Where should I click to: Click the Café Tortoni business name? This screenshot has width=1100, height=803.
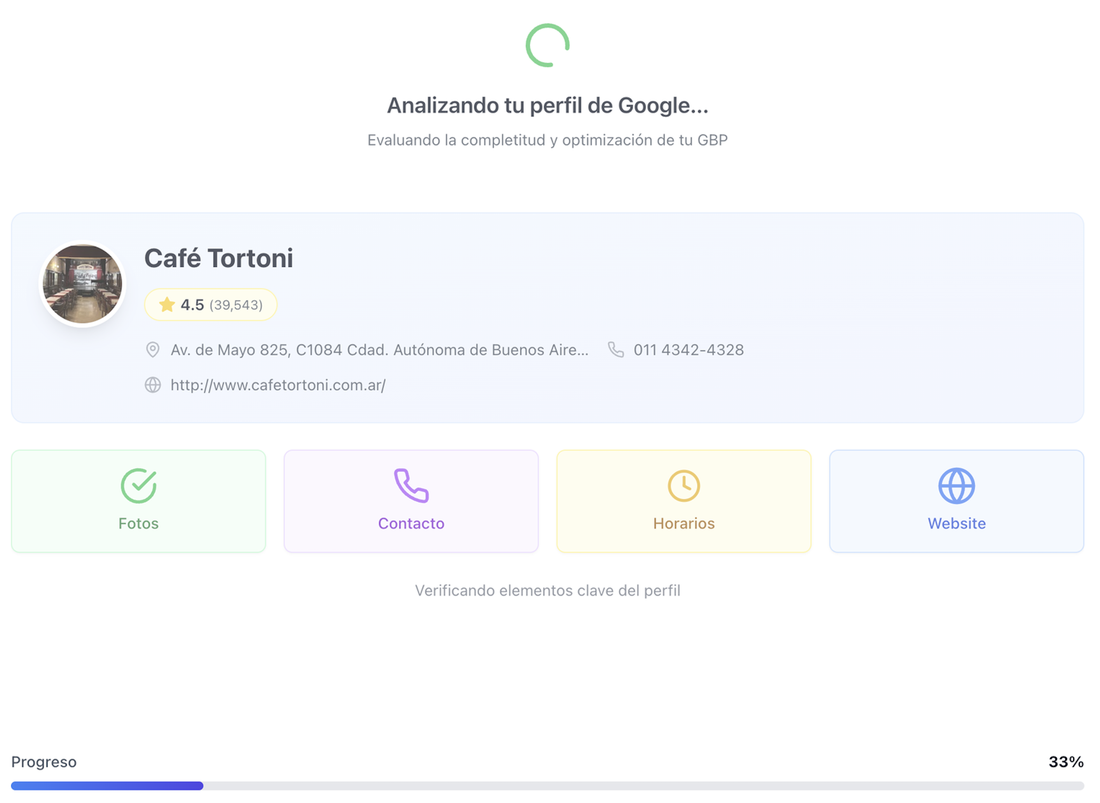[x=219, y=258]
